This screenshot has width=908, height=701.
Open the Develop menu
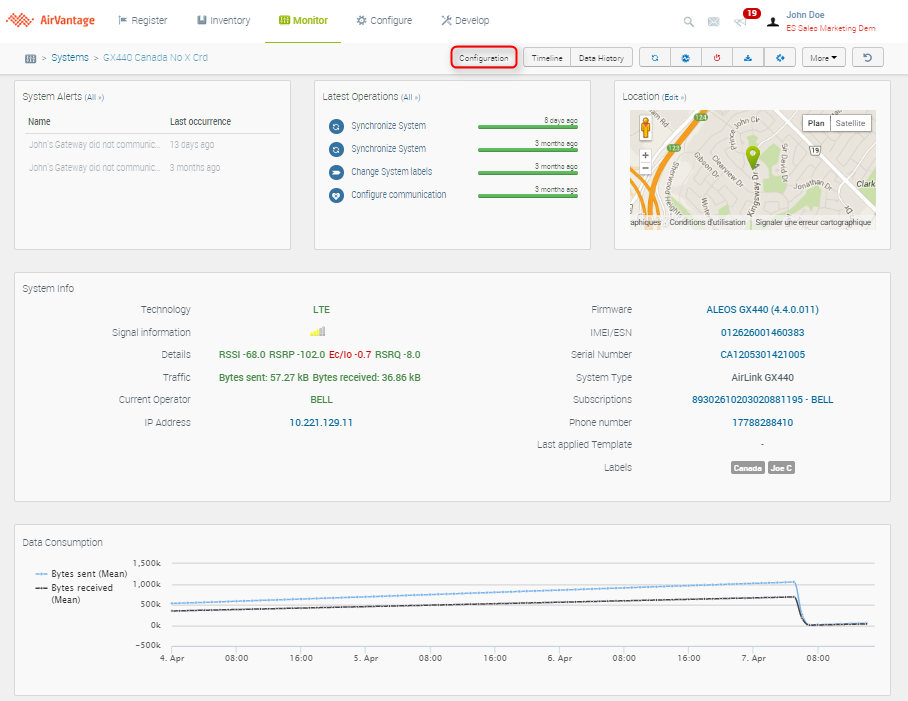click(x=465, y=20)
